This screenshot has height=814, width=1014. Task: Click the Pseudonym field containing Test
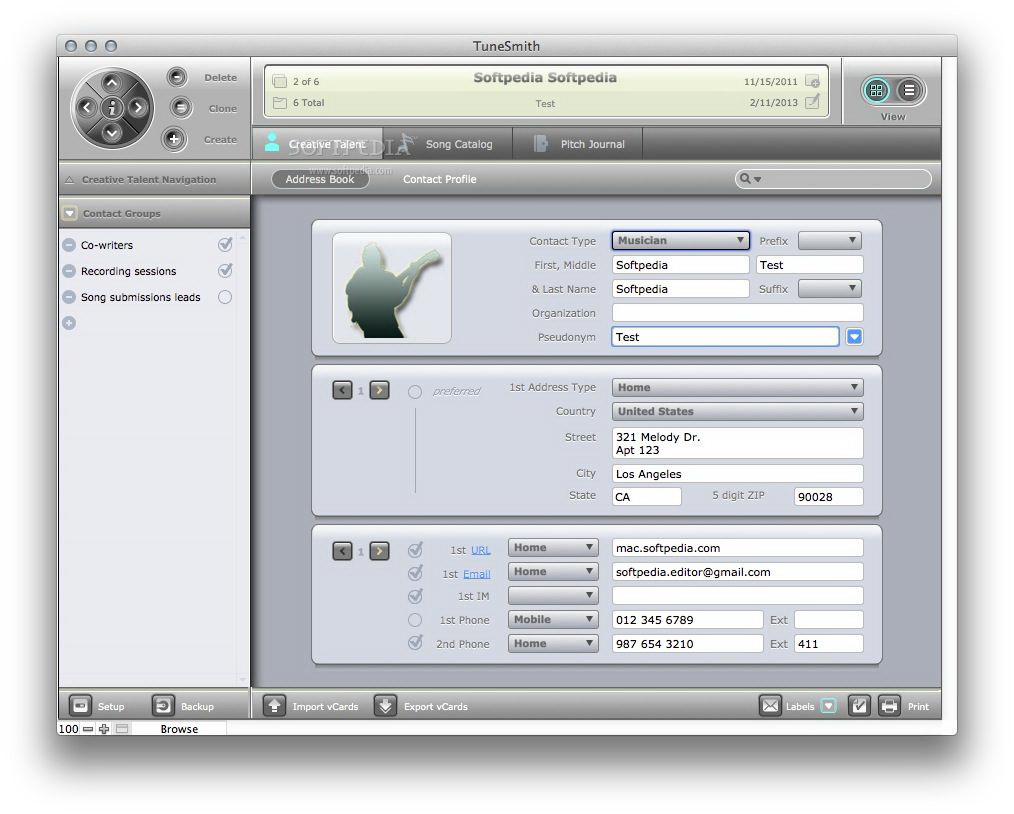[725, 337]
